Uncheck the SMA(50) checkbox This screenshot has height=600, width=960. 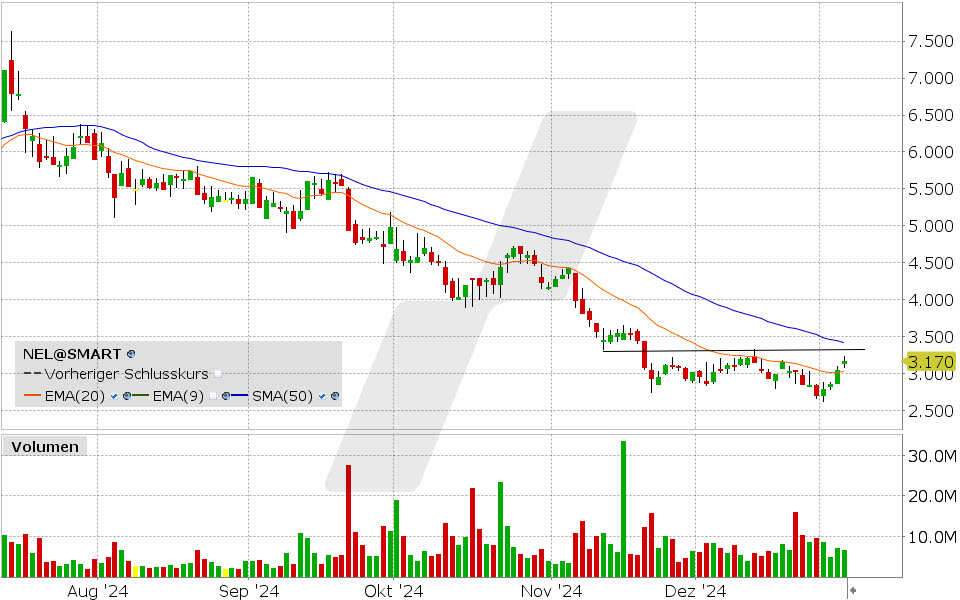point(322,396)
